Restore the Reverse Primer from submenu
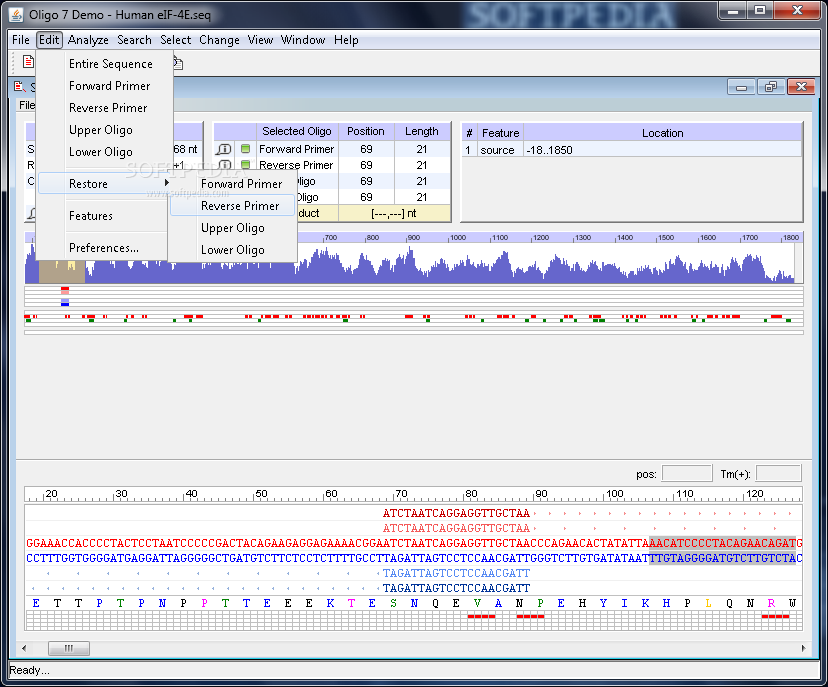Image resolution: width=828 pixels, height=687 pixels. [x=240, y=206]
